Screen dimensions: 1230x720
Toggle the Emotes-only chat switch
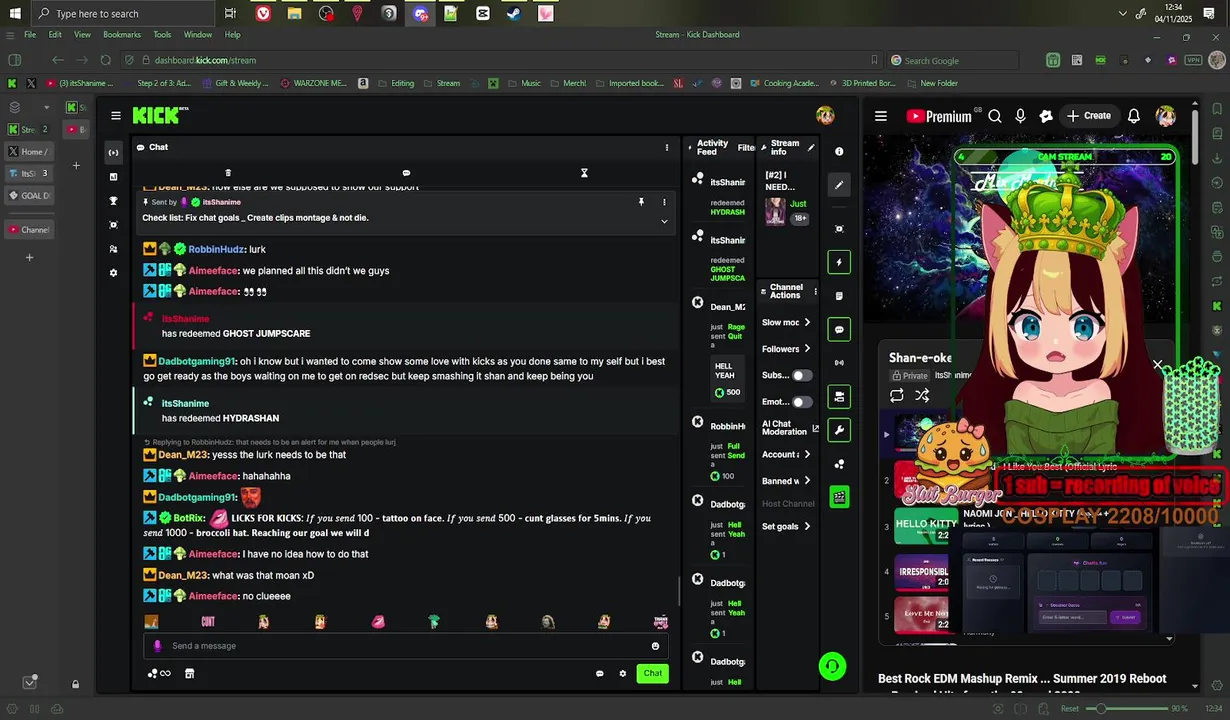coord(802,402)
